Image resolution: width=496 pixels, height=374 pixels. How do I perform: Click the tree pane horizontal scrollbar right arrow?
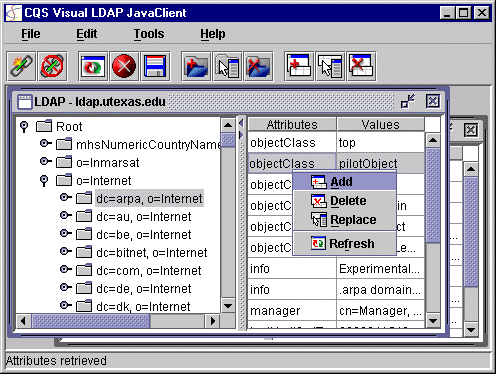point(212,321)
